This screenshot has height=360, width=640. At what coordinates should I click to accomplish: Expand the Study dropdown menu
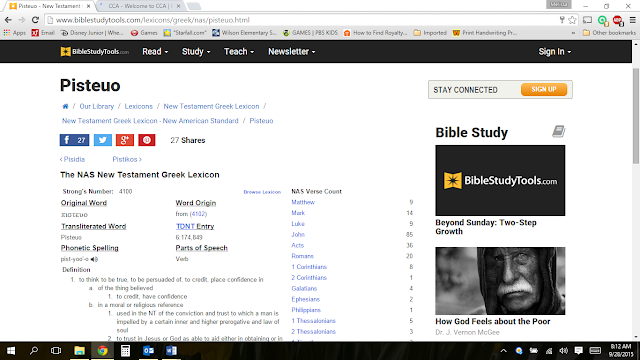click(196, 52)
